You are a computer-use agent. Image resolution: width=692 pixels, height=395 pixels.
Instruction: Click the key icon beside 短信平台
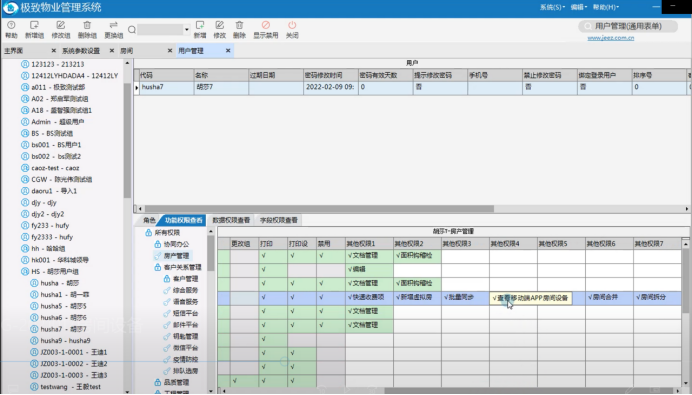click(x=166, y=313)
